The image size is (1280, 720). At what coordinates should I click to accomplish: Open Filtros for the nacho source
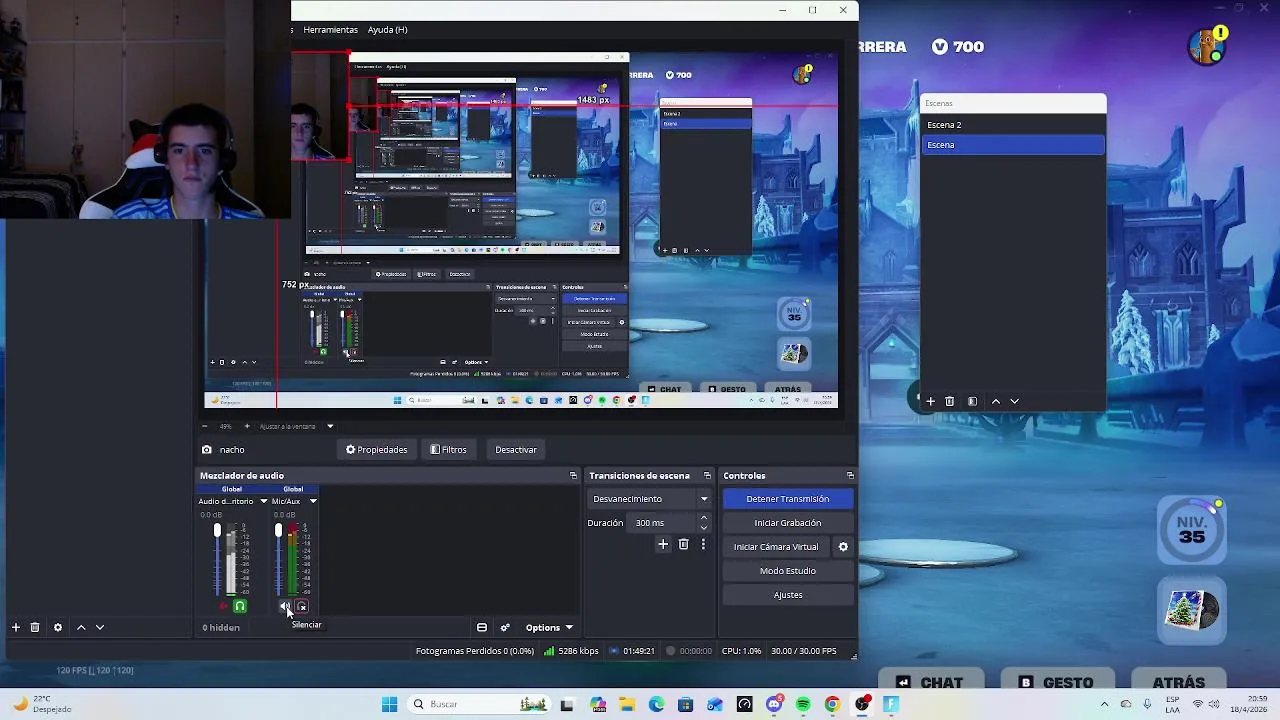click(448, 449)
